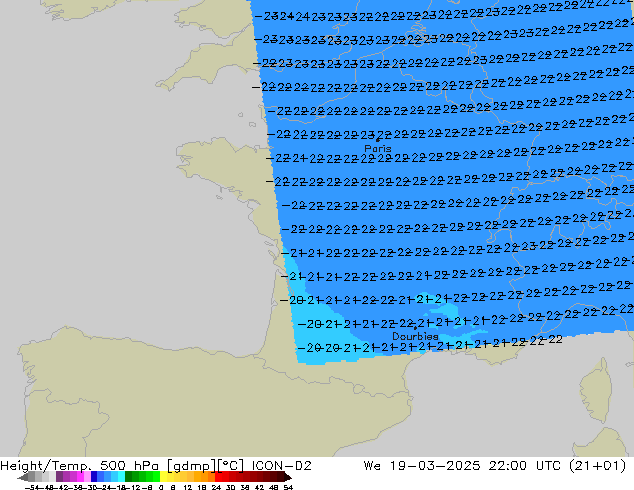Click the 'Height/Temp. 500 hPa' title text
This screenshot has height=490, width=634.
80,466
